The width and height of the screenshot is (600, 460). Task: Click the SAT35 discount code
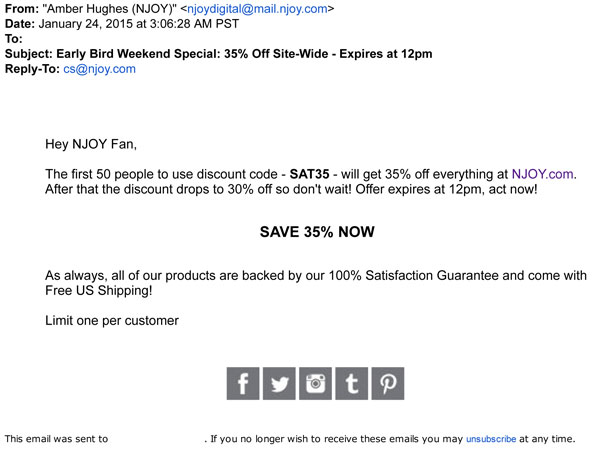point(310,174)
